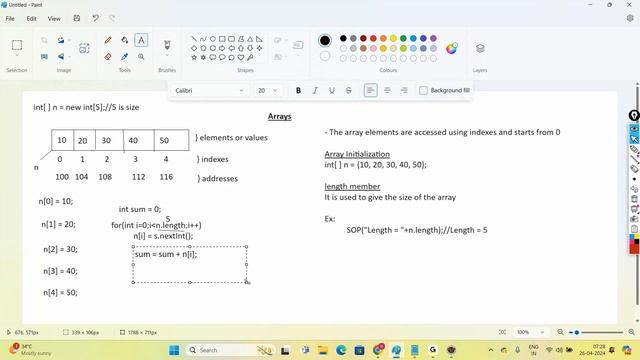This screenshot has width=640, height=360.
Task: Set text alignment to centre
Action: [387, 90]
